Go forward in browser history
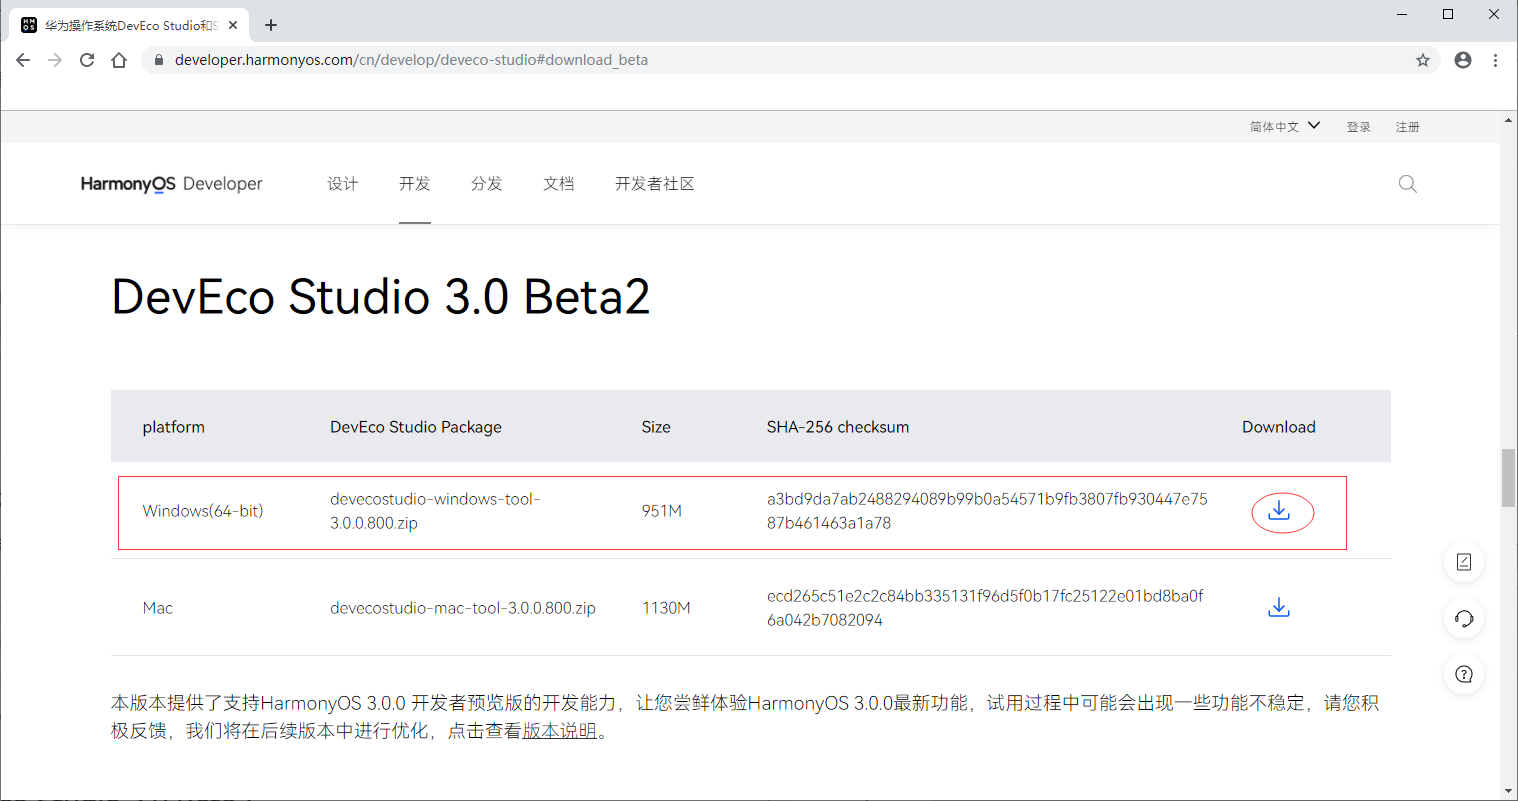 coord(55,60)
